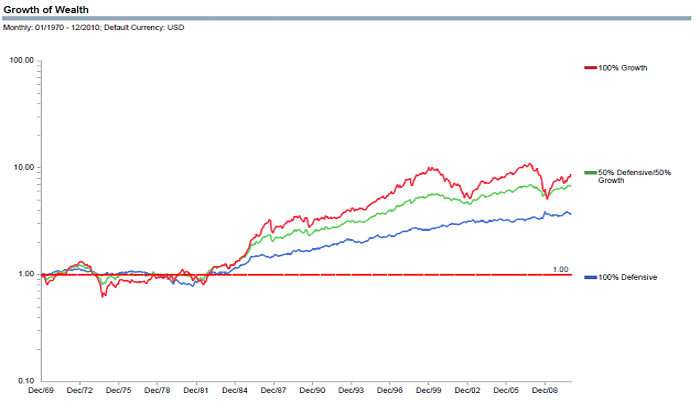Click the red 100% Growth legend swatch
The image size is (700, 420).
[x=591, y=68]
